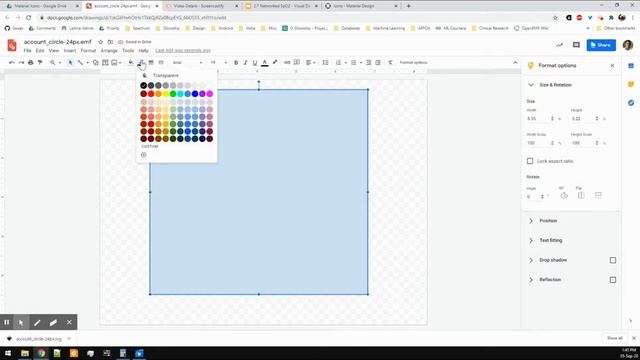Click the Insert link icon
The image size is (640, 360).
pos(287,62)
